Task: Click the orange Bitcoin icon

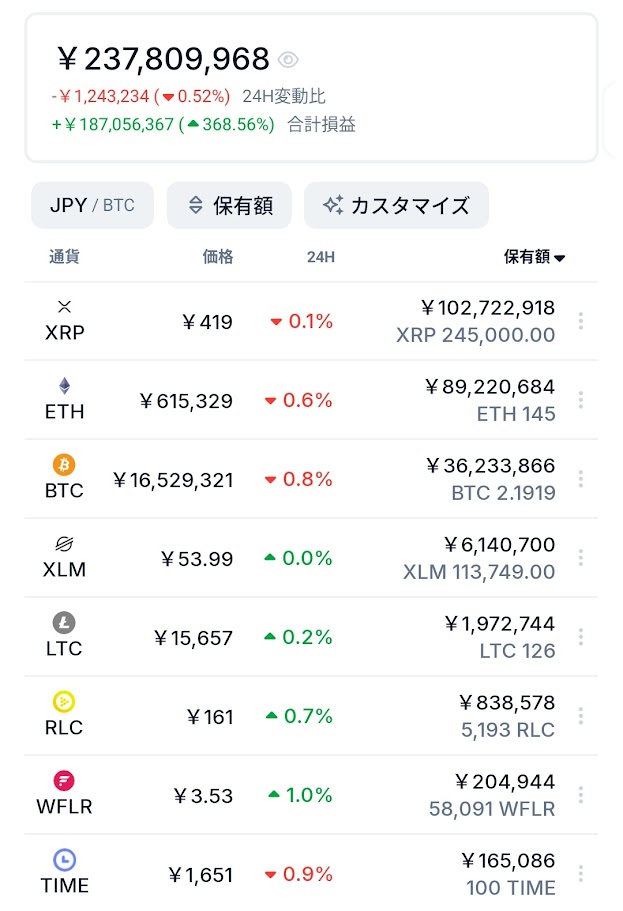Action: (x=65, y=465)
